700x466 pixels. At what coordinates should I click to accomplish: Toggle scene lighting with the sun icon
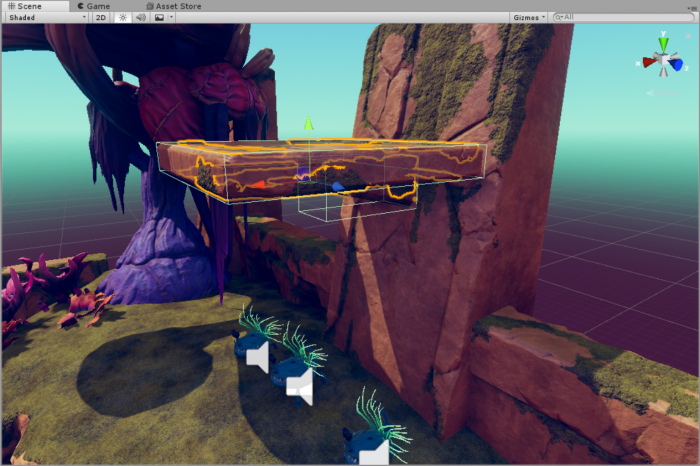coord(123,17)
